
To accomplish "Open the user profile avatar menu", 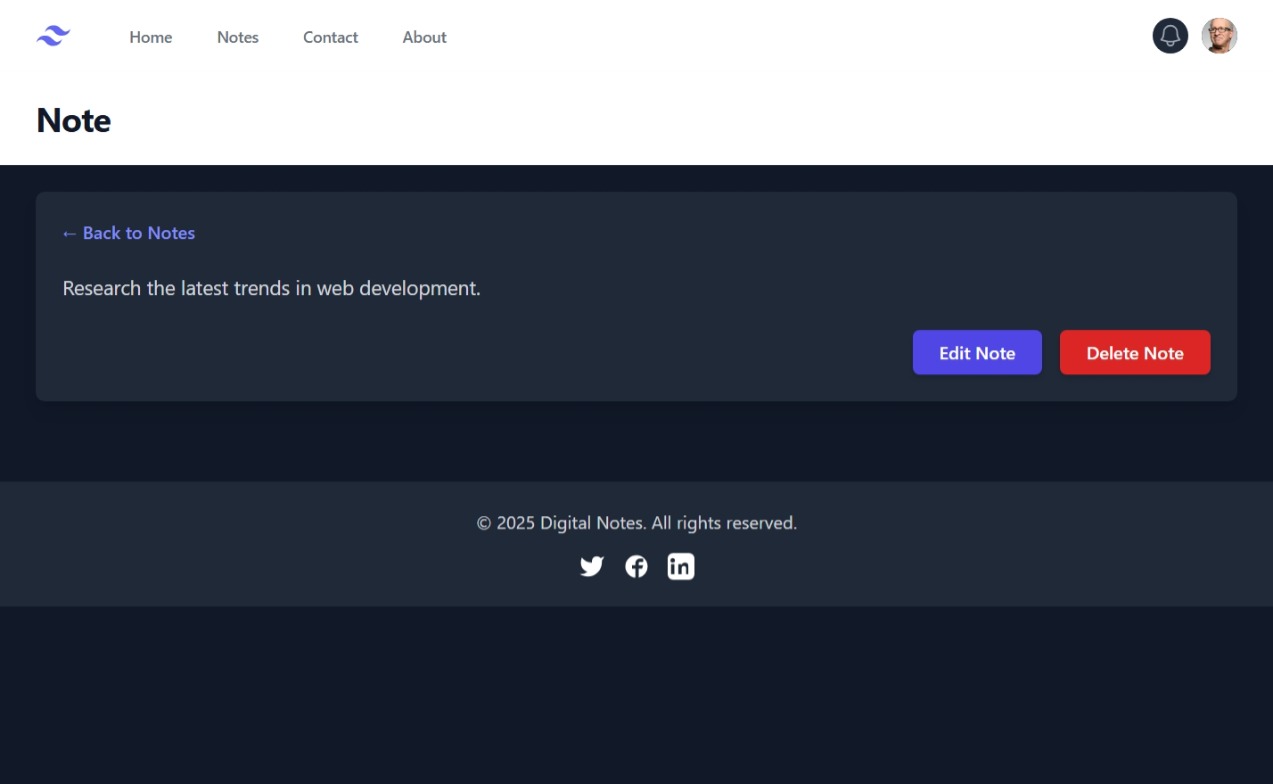I will pyautogui.click(x=1219, y=36).
